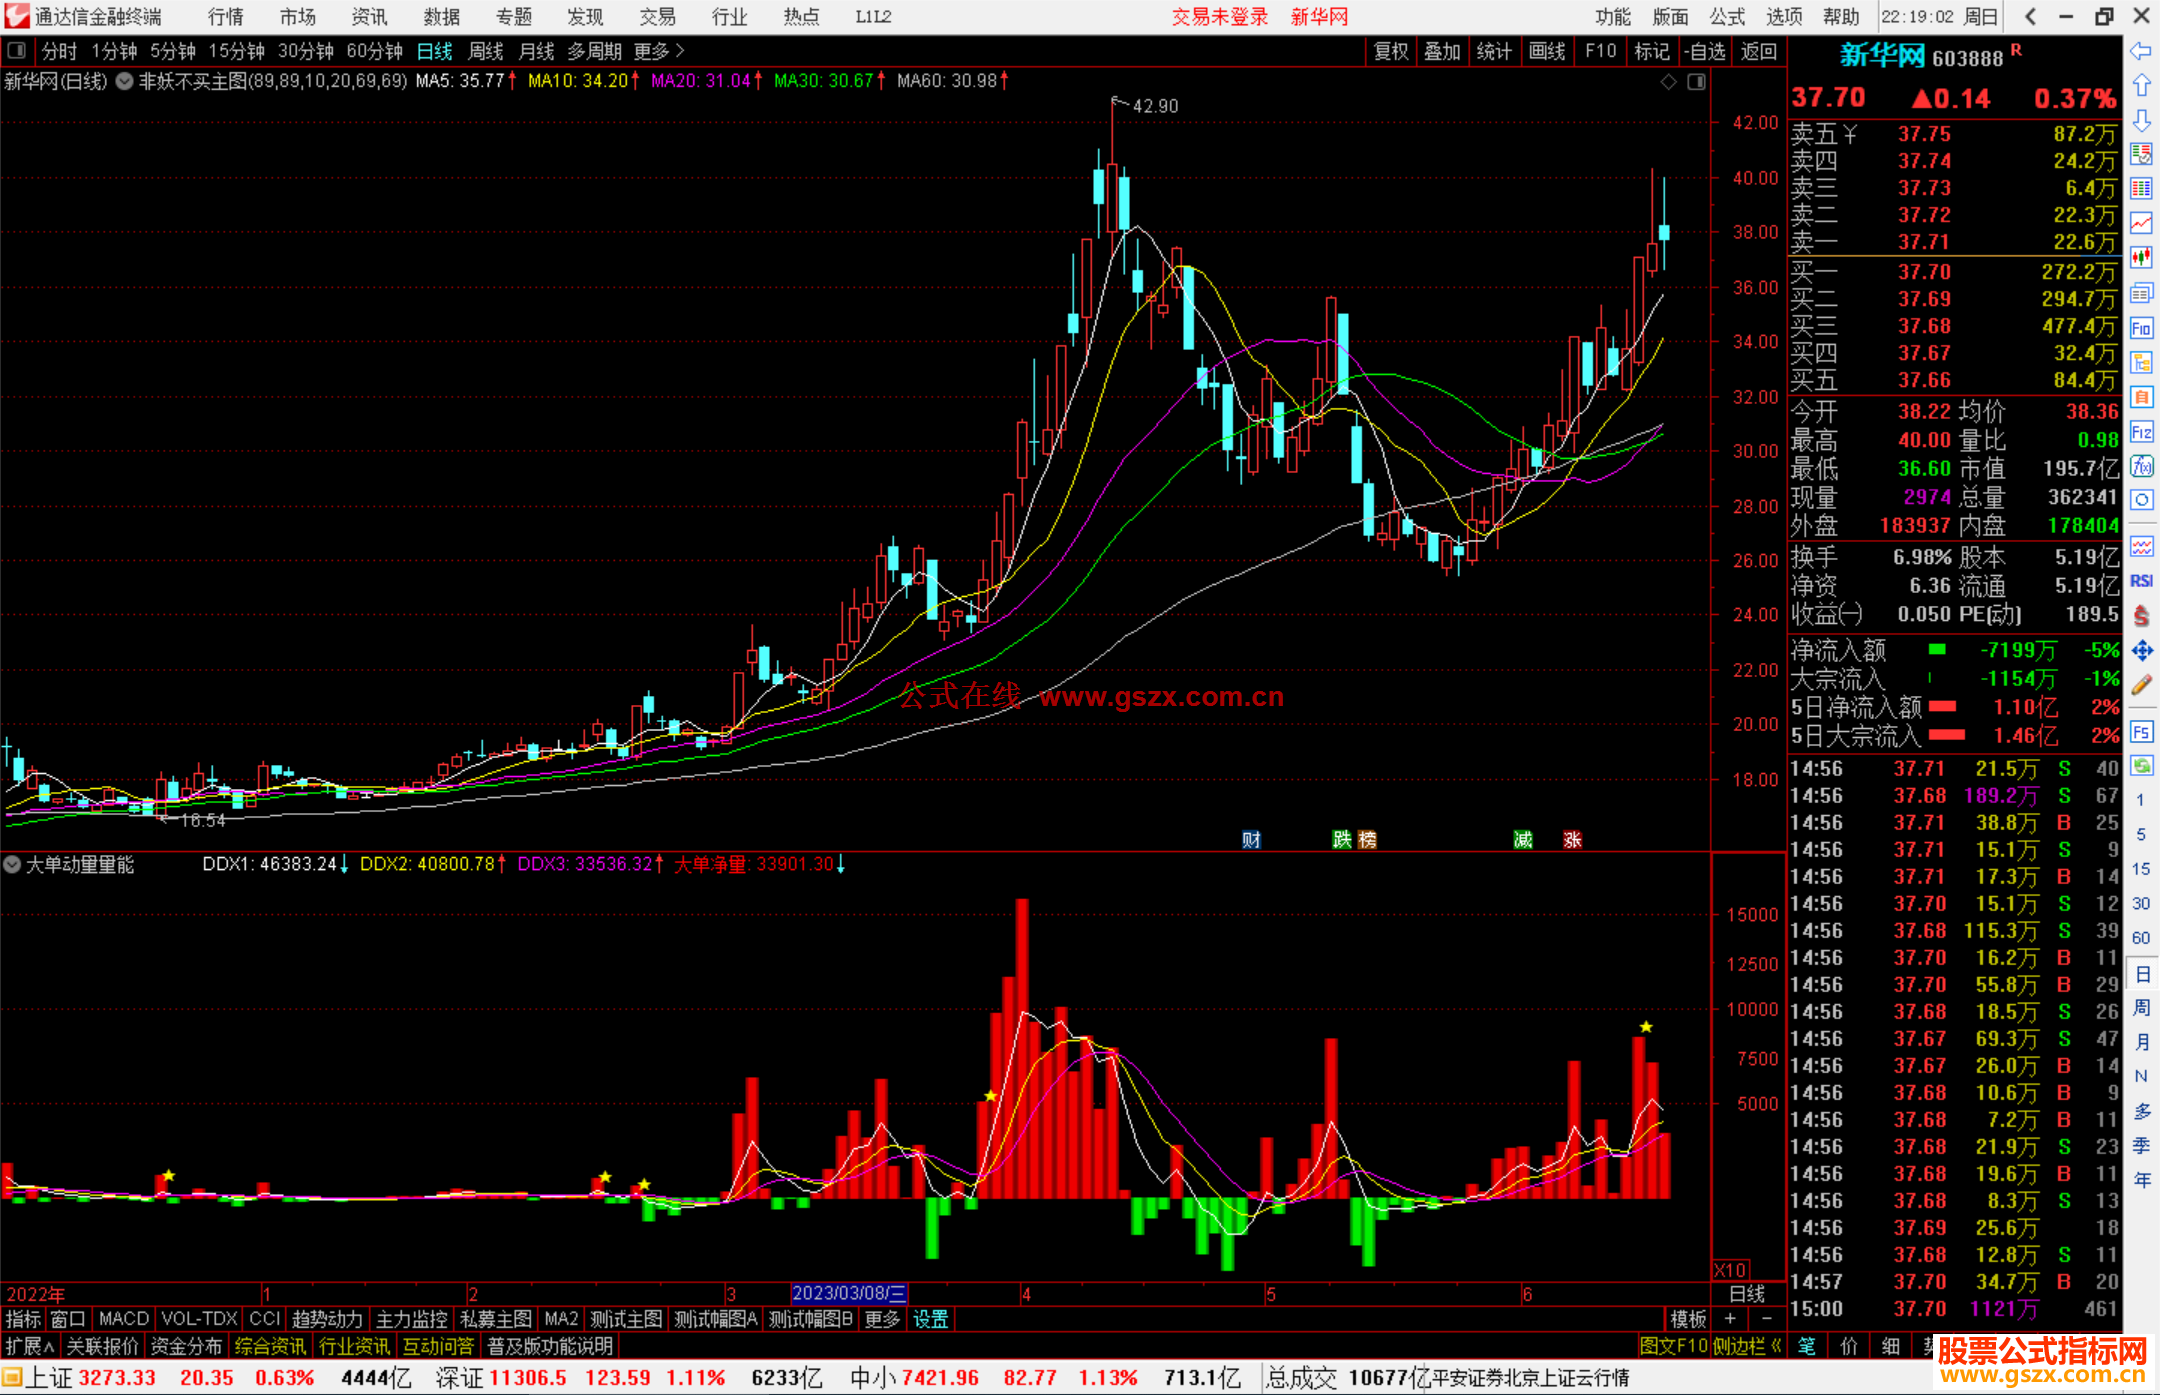
Task: Click the F12 icon in right sidebar
Action: [2141, 432]
